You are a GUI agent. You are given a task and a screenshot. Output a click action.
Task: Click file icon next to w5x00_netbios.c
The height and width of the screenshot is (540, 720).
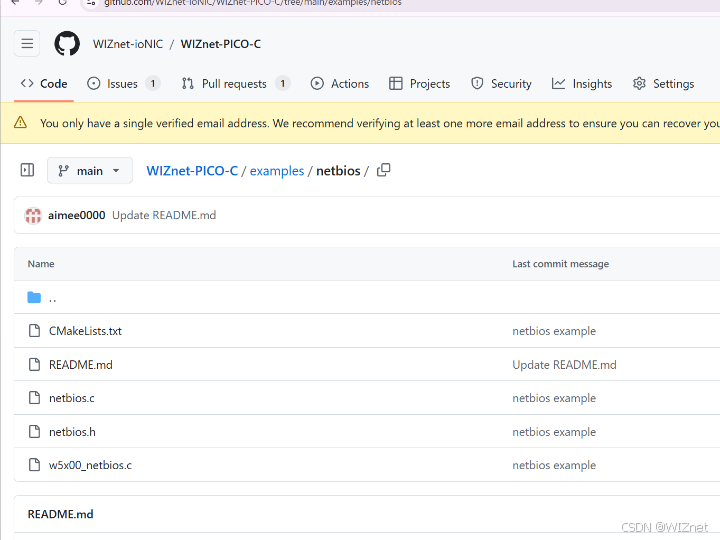point(34,465)
